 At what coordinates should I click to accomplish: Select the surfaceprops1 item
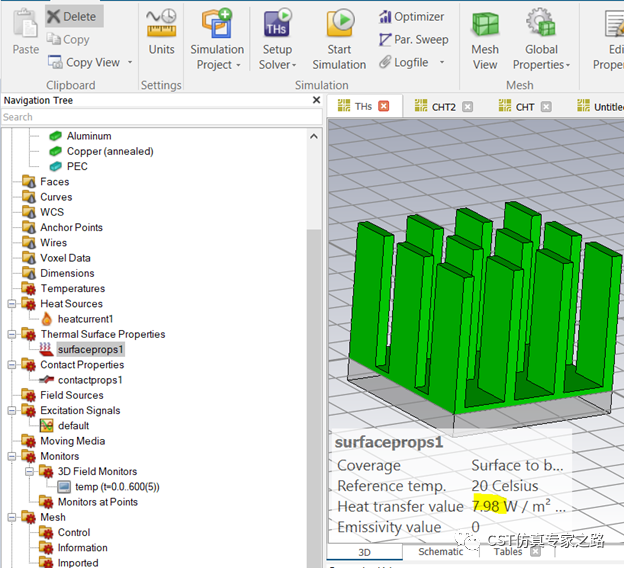pyautogui.click(x=82, y=349)
